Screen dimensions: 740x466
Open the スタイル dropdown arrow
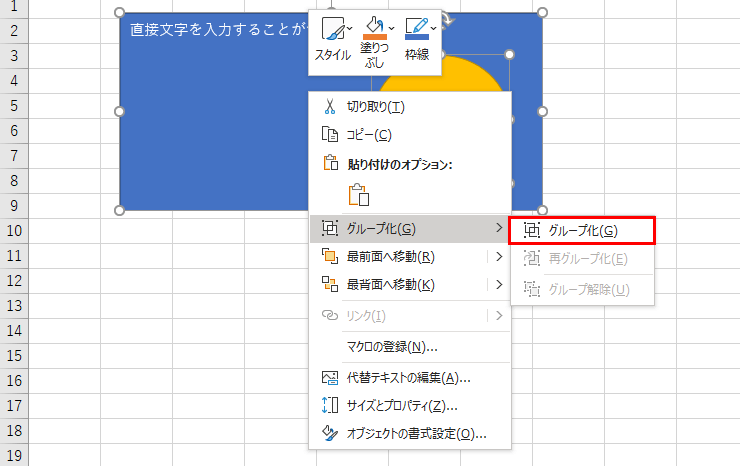tap(350, 29)
